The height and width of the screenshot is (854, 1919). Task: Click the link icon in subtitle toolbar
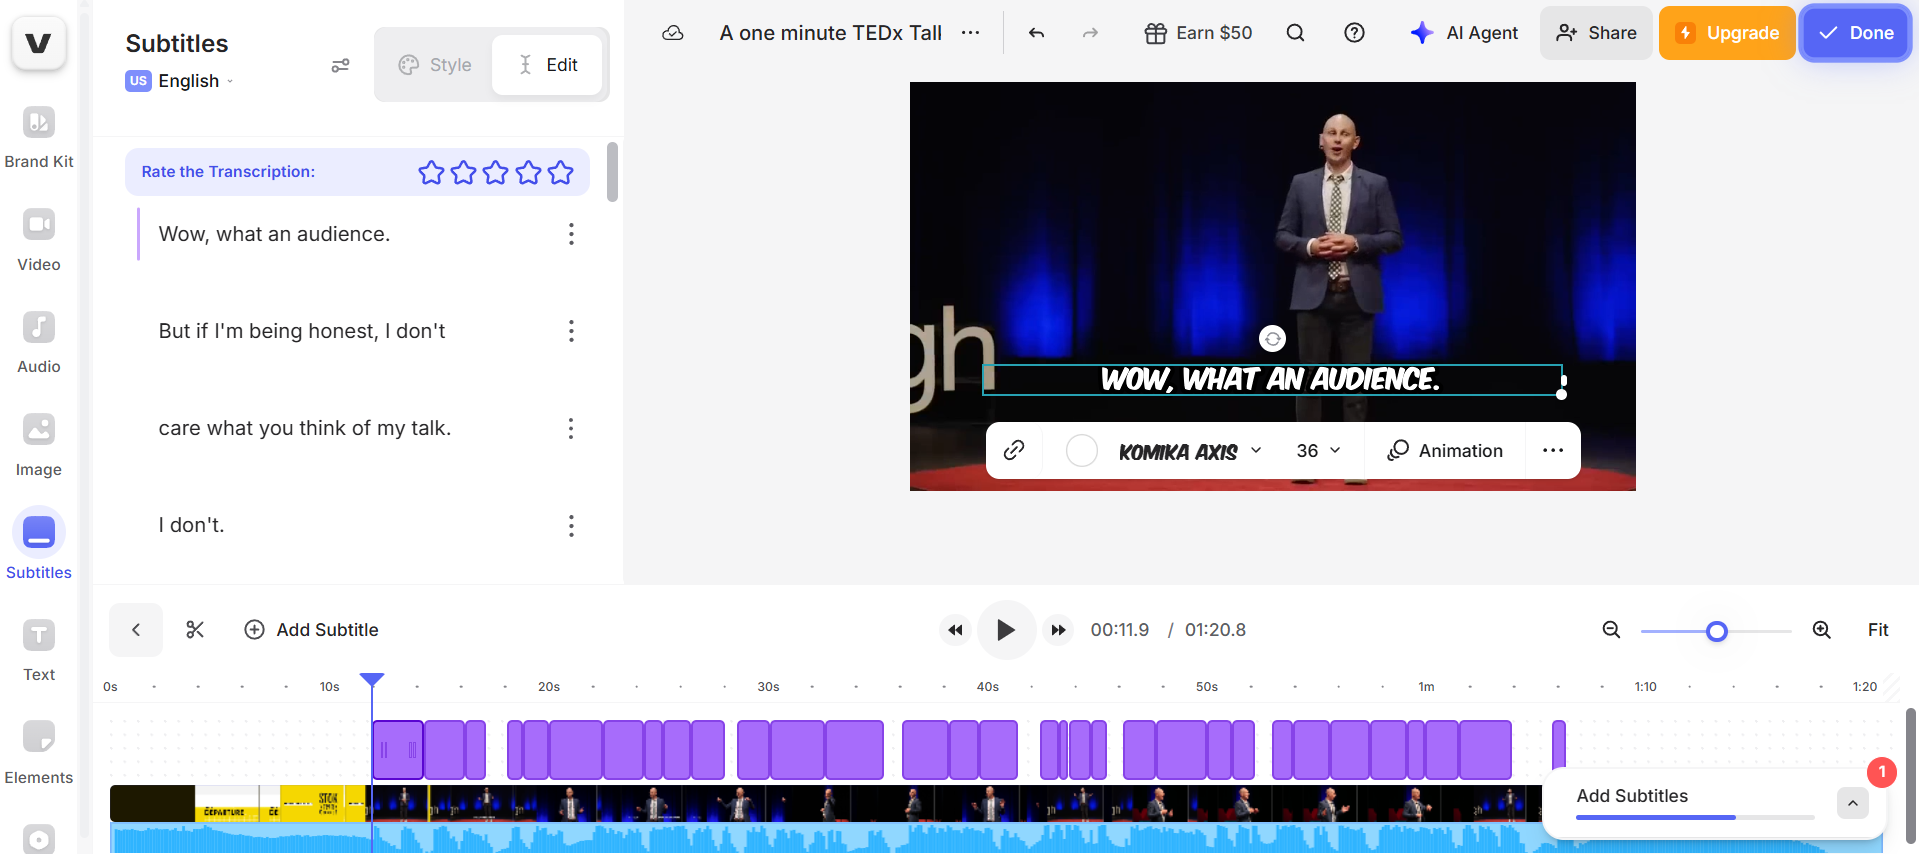pyautogui.click(x=1014, y=451)
